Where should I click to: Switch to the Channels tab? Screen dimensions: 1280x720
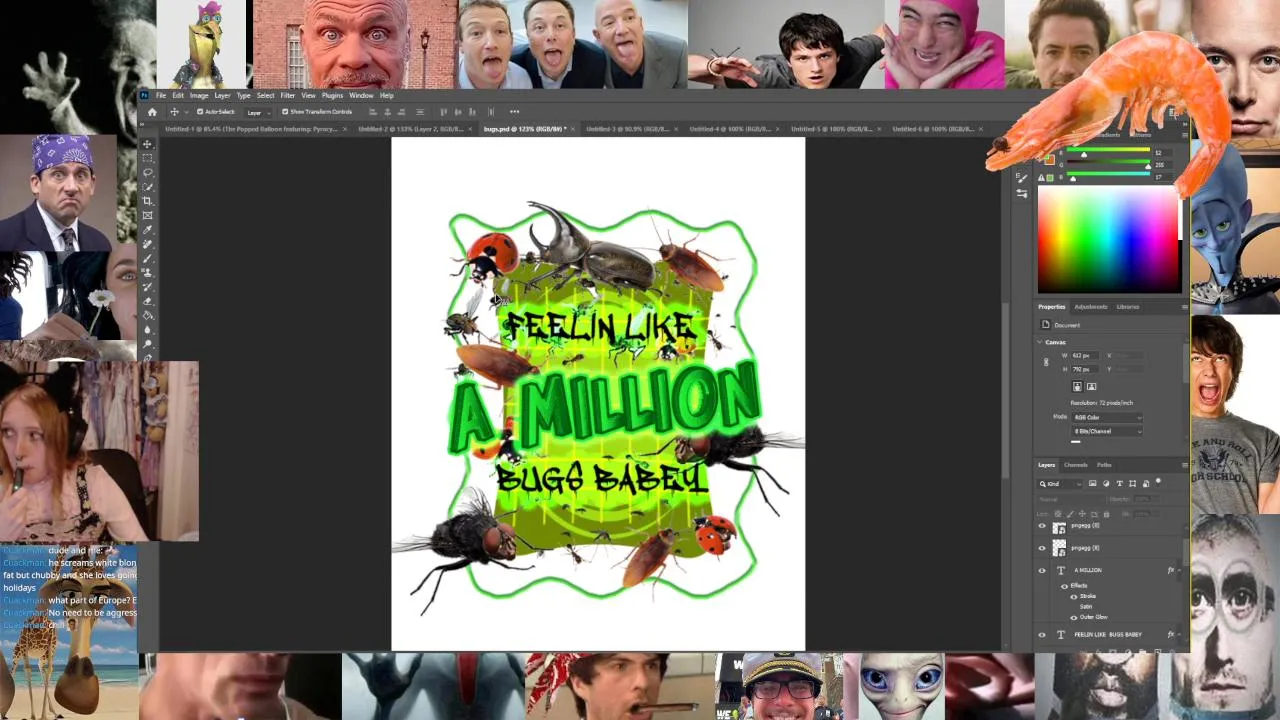pyautogui.click(x=1076, y=465)
